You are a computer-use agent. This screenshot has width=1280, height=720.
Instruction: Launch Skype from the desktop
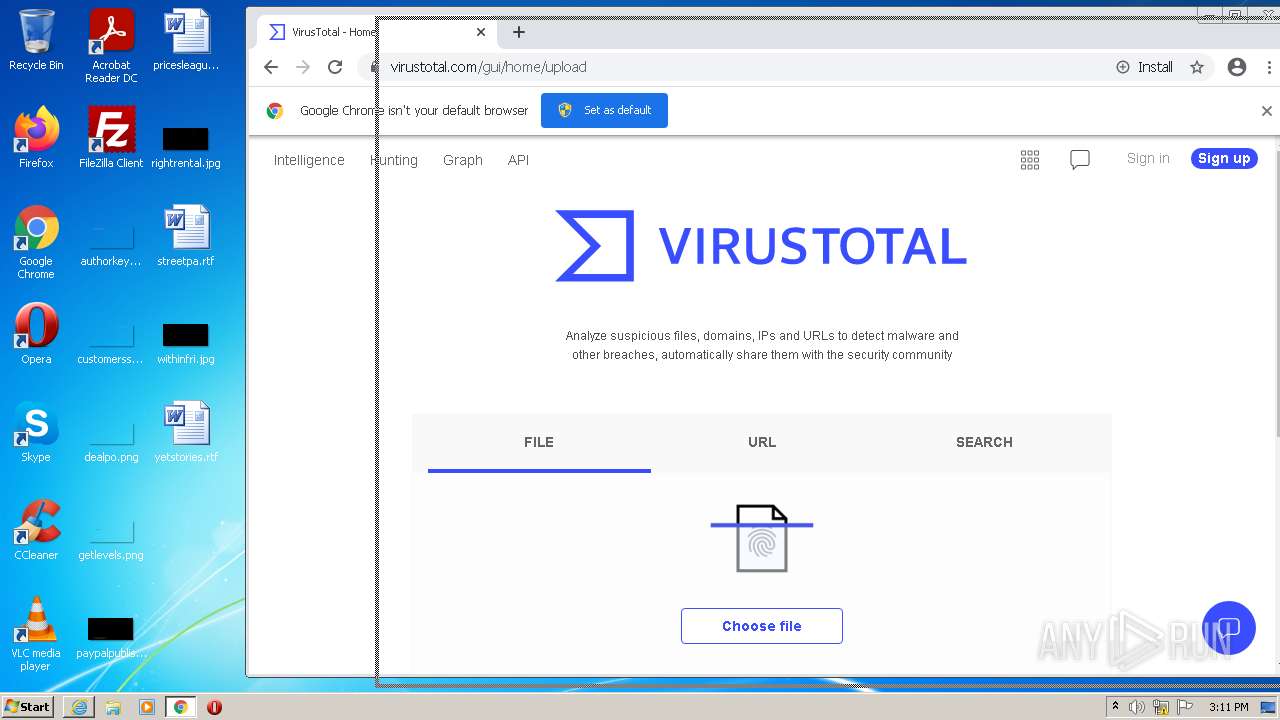coord(36,432)
